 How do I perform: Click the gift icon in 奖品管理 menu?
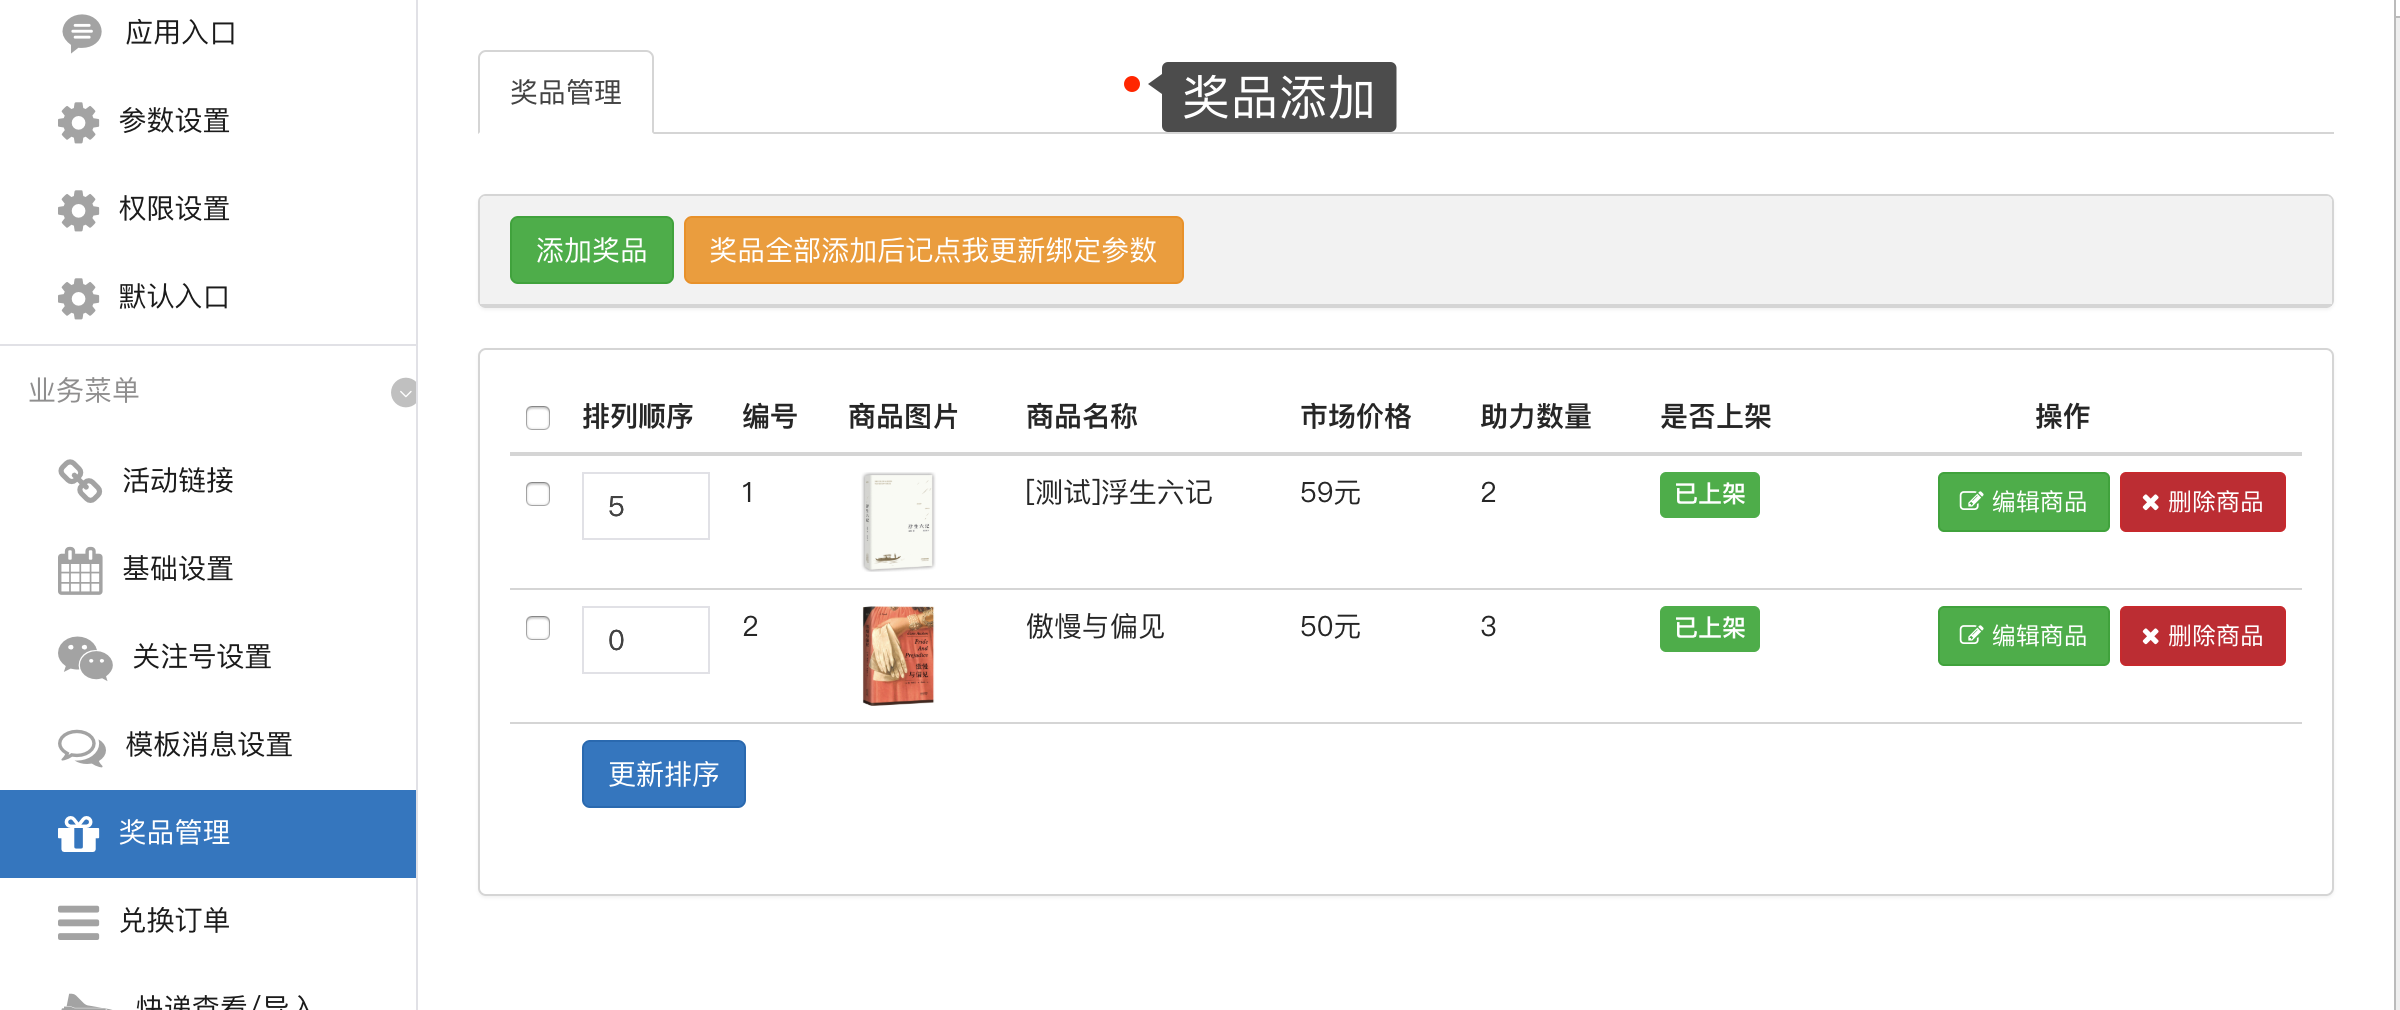(78, 833)
